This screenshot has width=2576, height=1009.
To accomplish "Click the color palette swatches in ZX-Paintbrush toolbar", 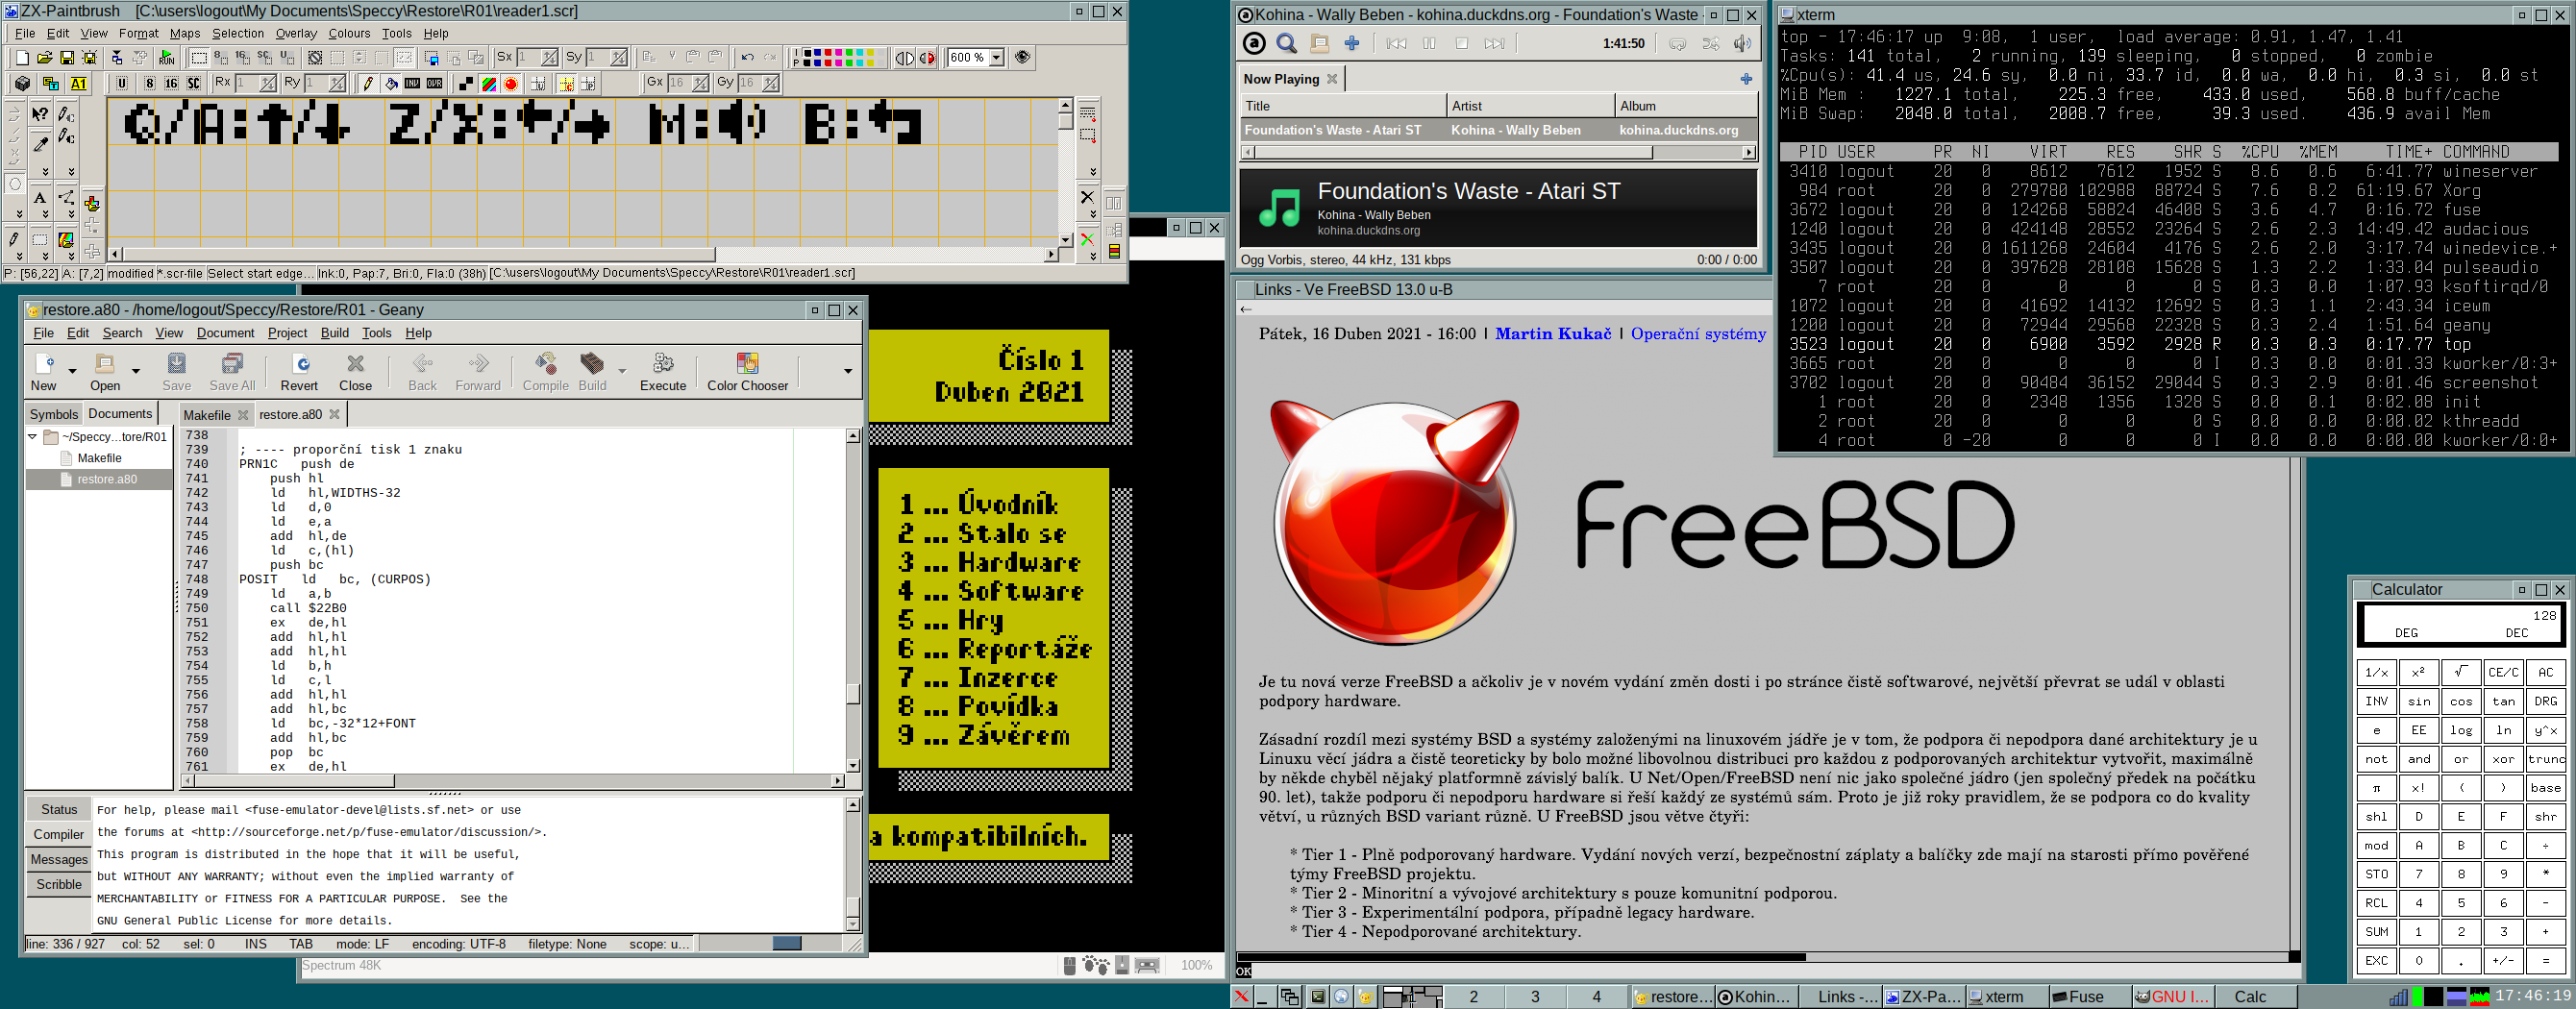I will pyautogui.click(x=838, y=58).
